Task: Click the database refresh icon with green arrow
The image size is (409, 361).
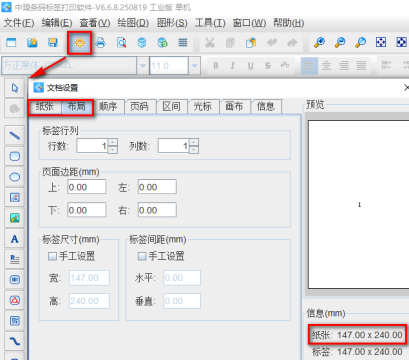Action: 162,43
